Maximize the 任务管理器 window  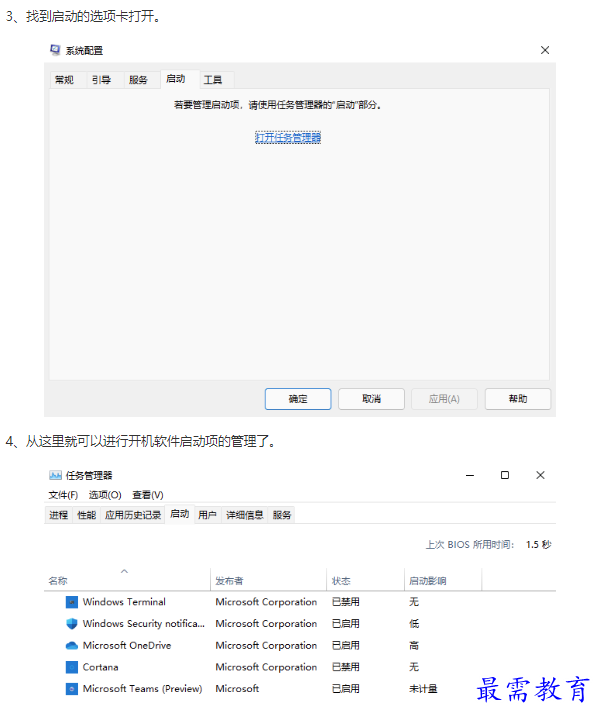[505, 475]
